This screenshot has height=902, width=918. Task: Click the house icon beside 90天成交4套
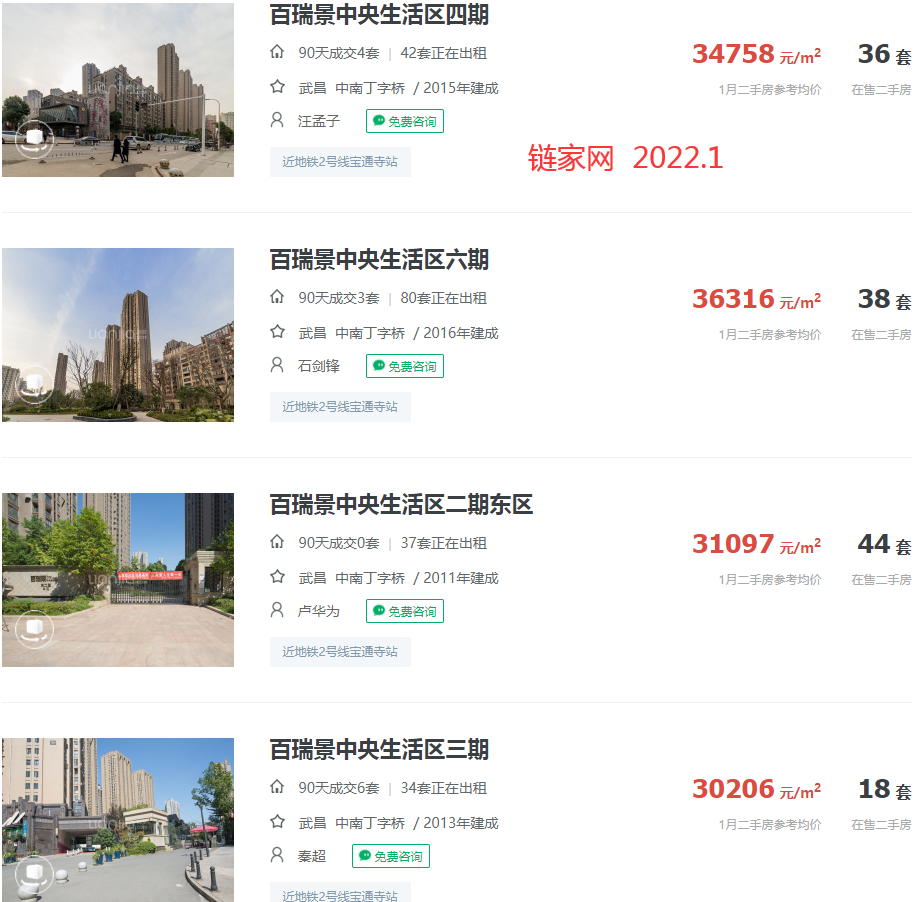277,52
